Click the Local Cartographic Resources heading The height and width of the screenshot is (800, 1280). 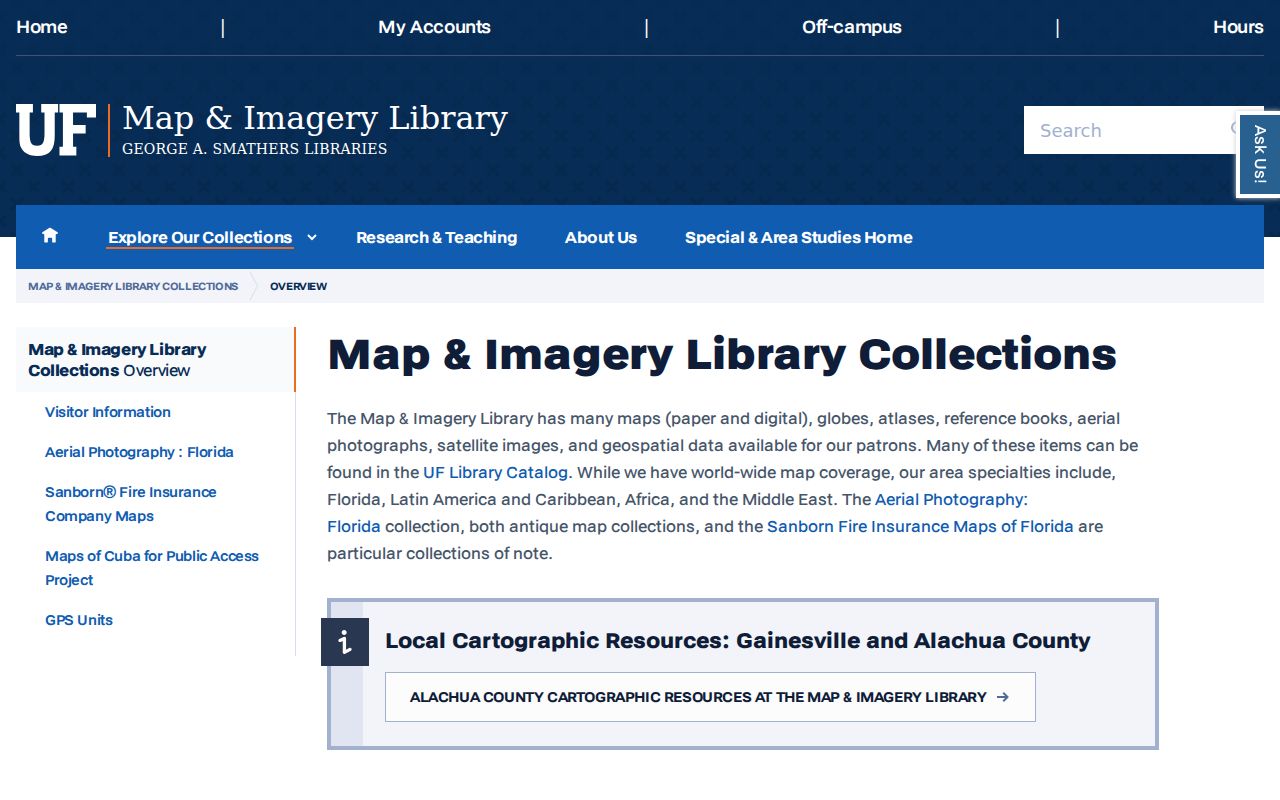click(x=738, y=641)
